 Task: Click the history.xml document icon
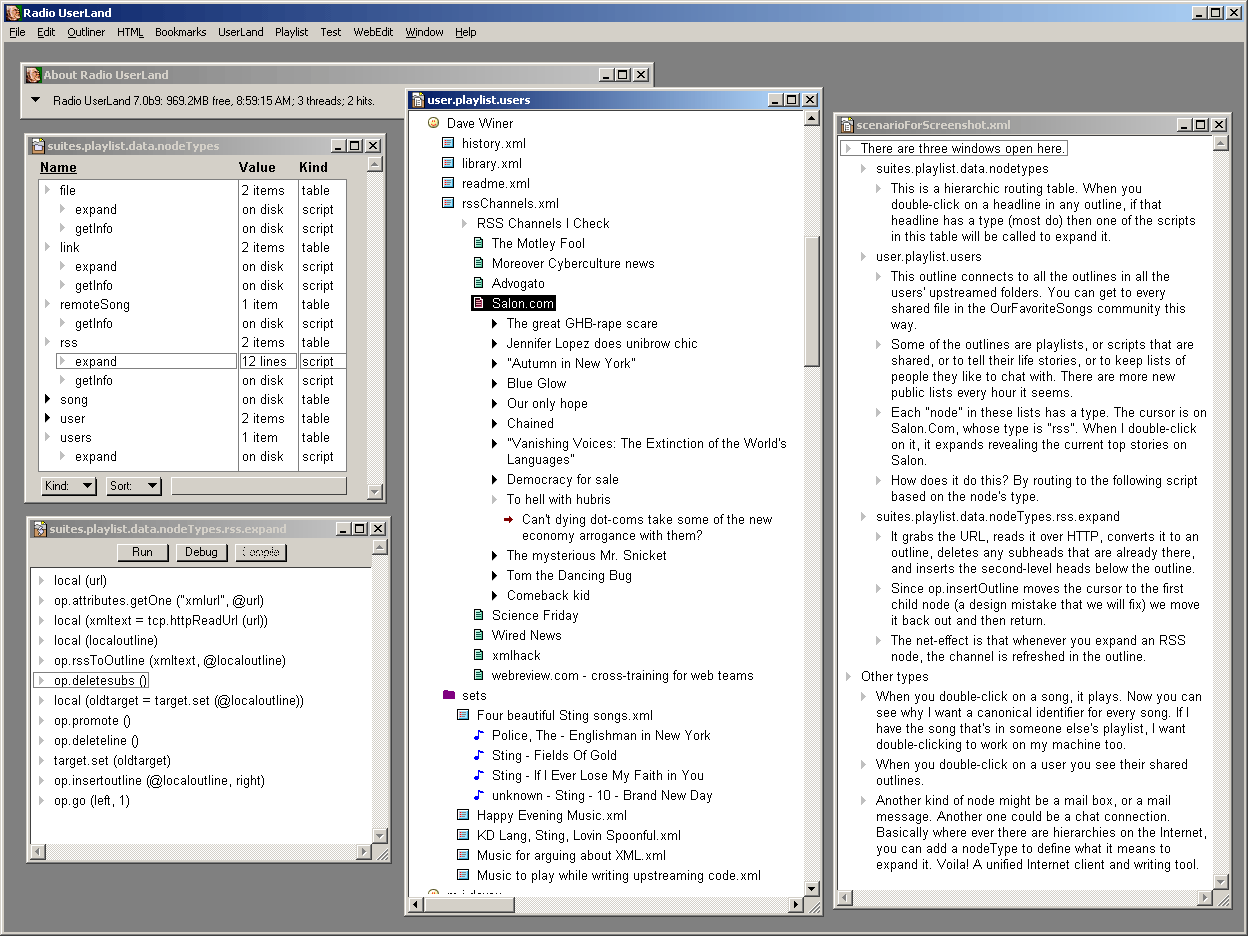tap(448, 143)
